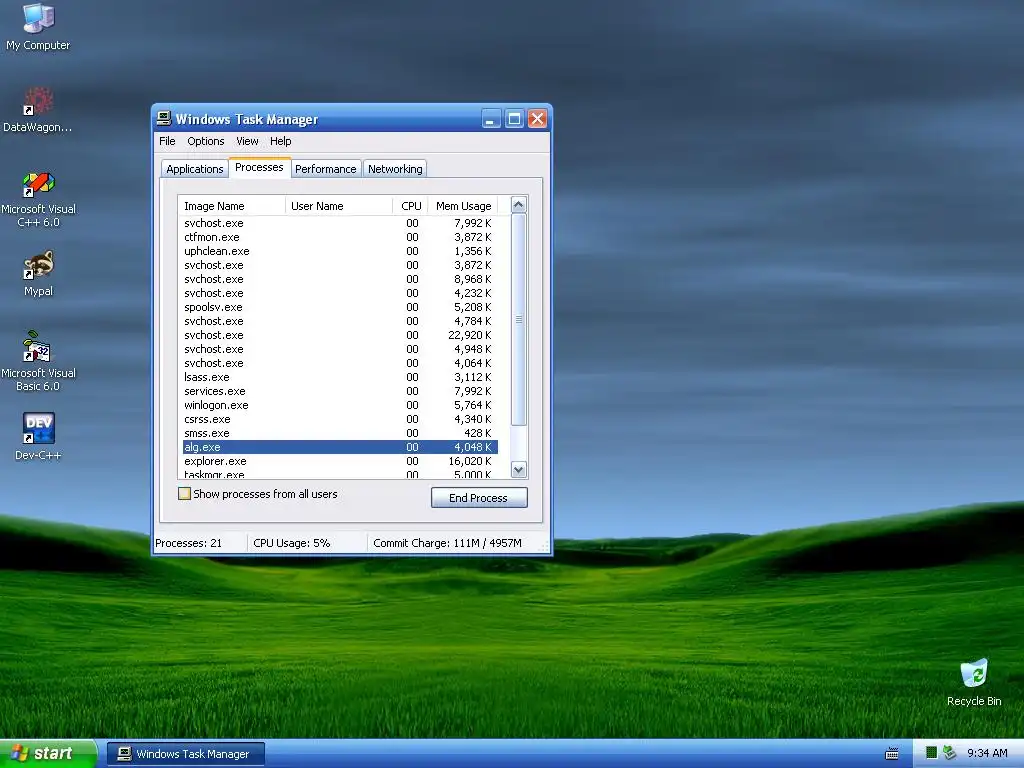Click the Safely Remove Hardware tray icon
Viewport: 1024px width, 768px height.
949,753
